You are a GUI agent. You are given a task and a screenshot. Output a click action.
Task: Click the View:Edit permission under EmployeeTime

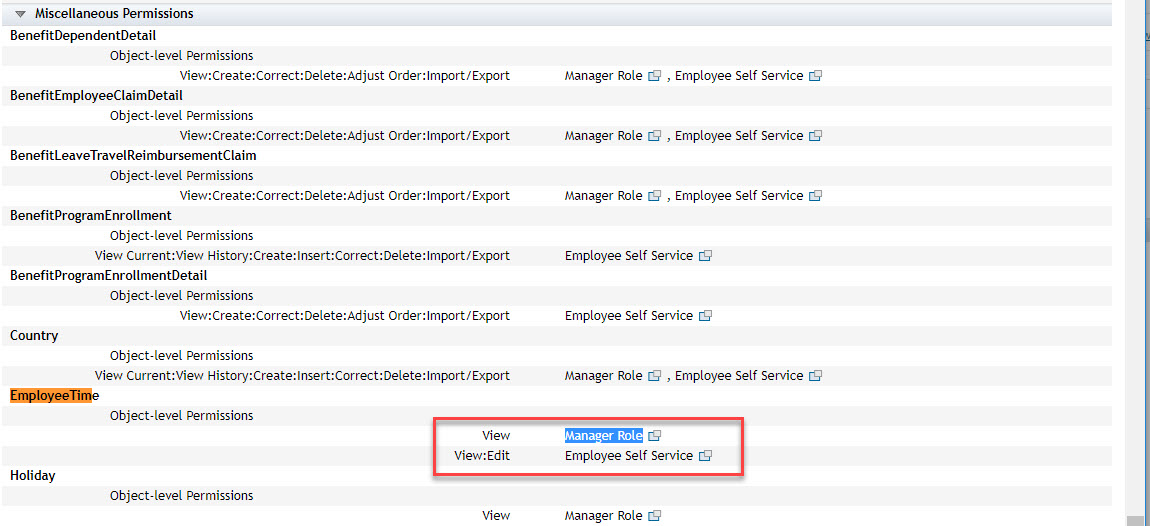[x=482, y=456]
